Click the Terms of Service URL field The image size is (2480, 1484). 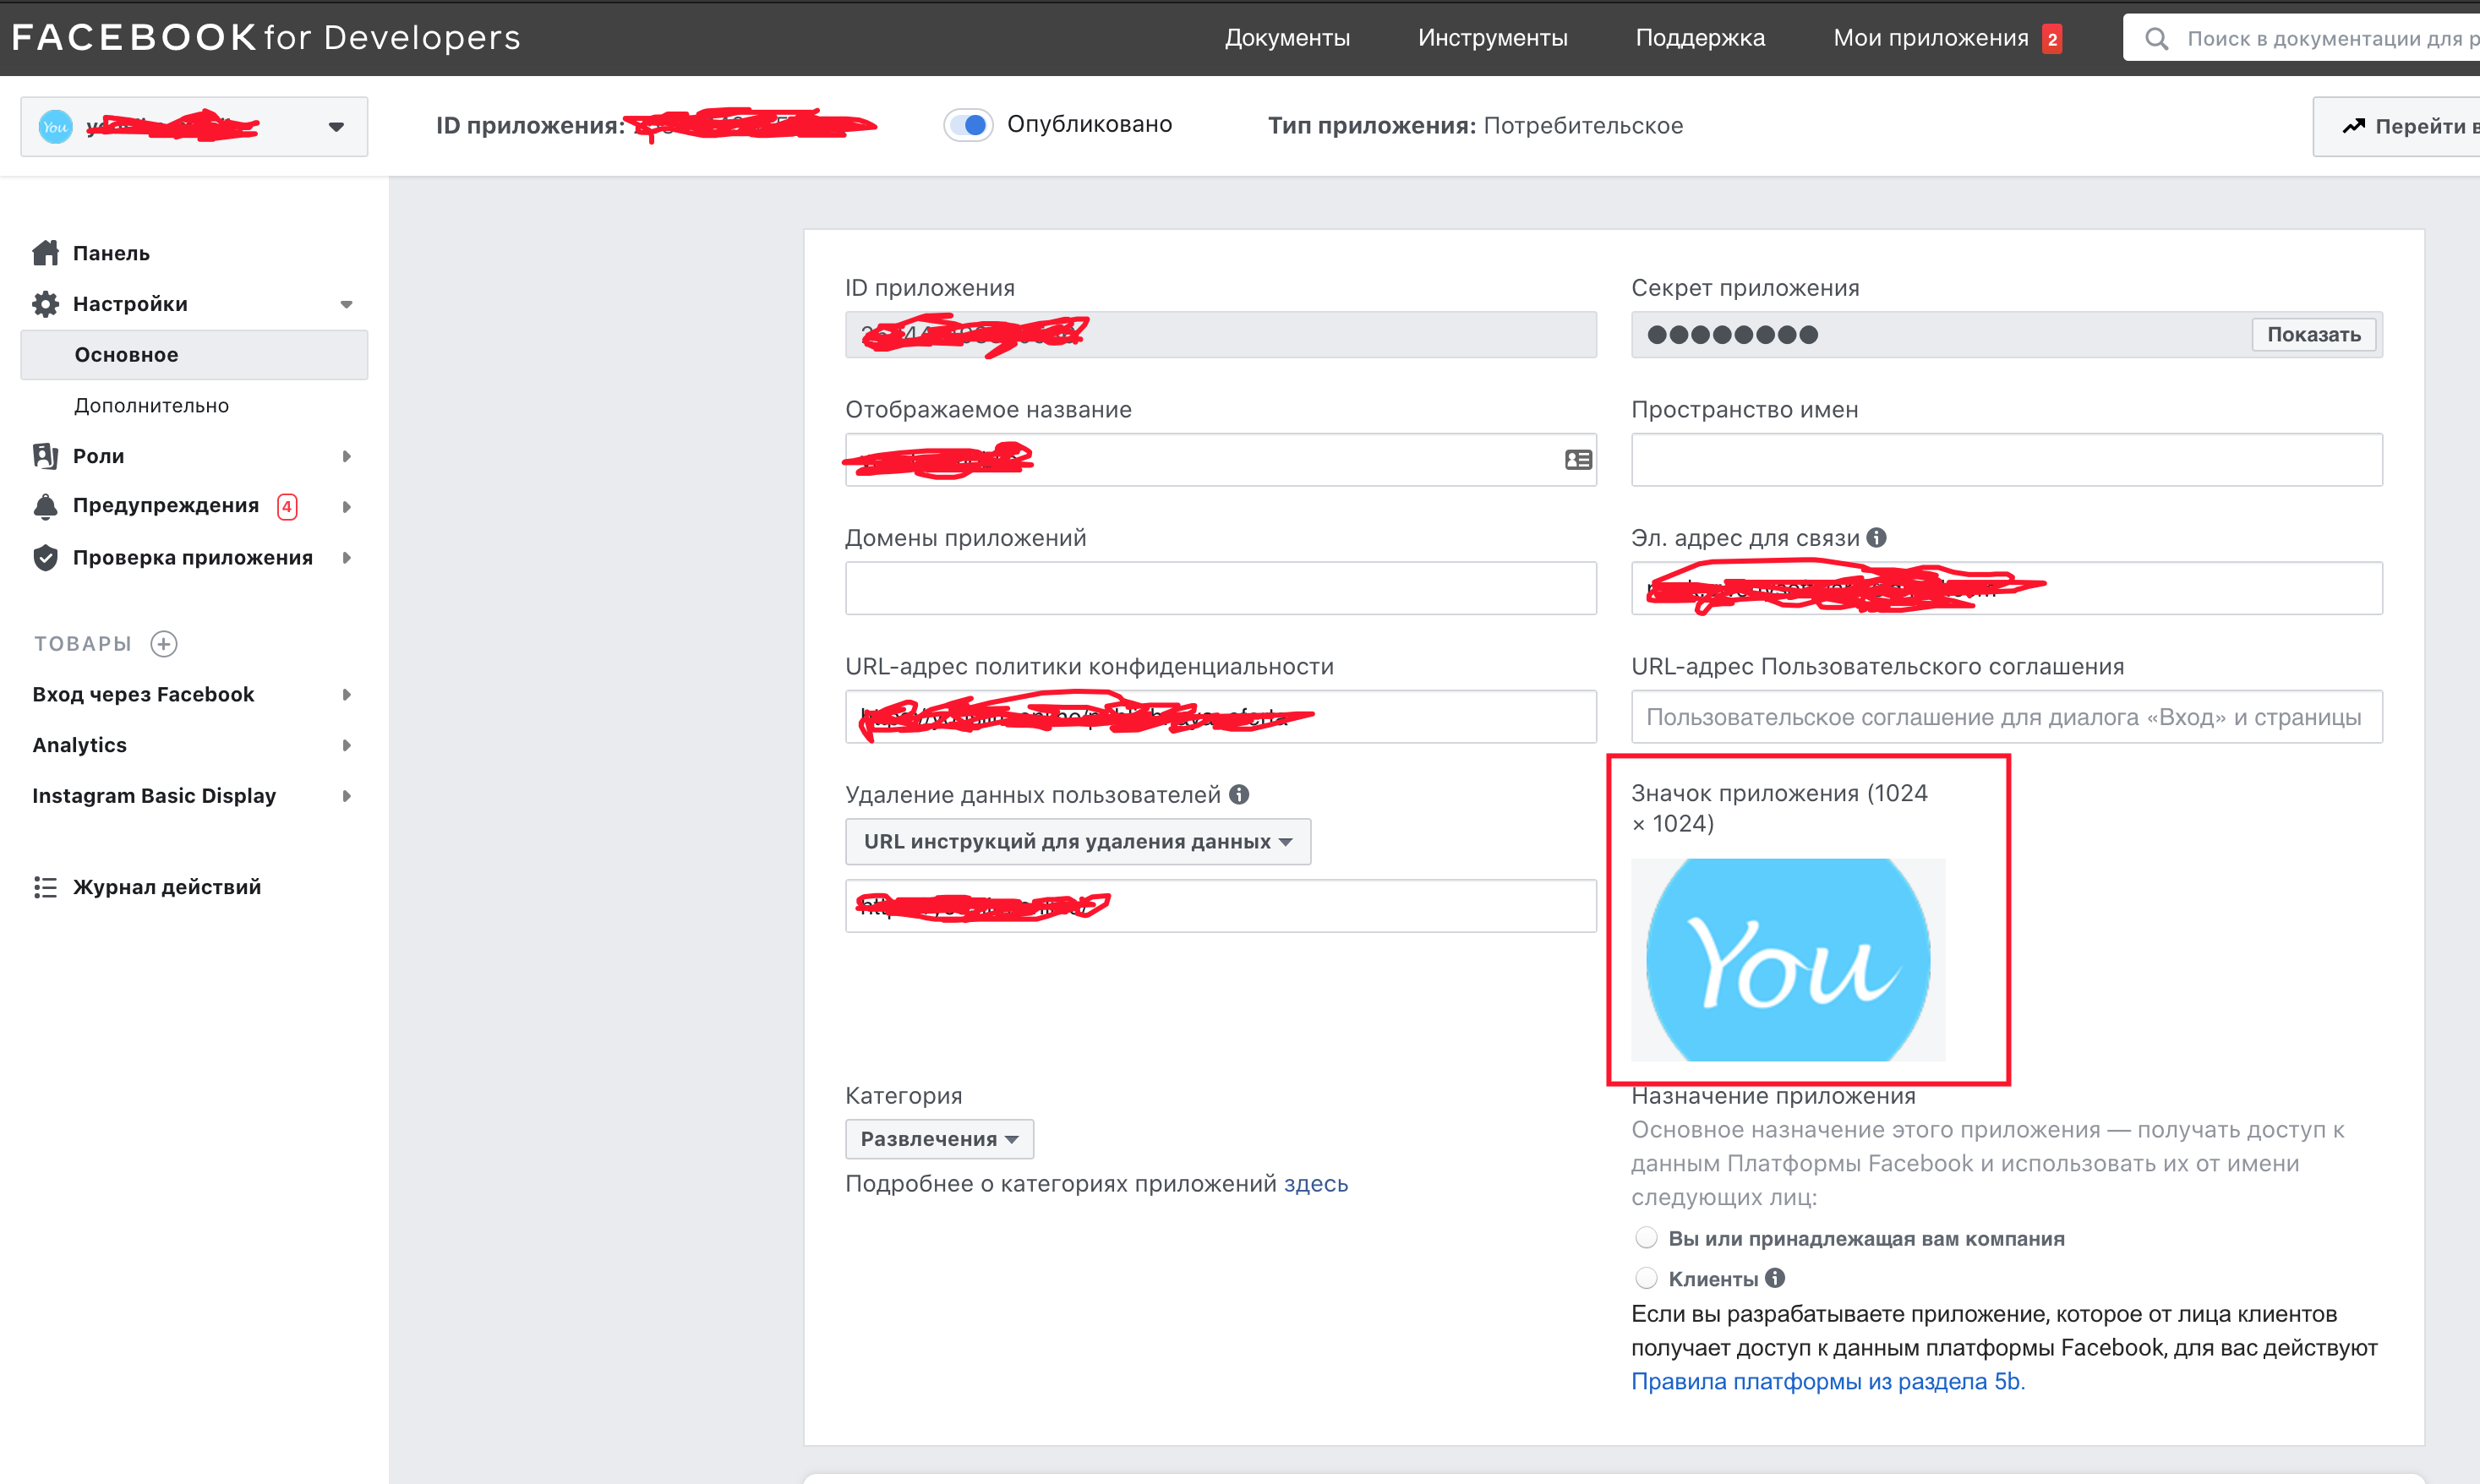point(2006,717)
